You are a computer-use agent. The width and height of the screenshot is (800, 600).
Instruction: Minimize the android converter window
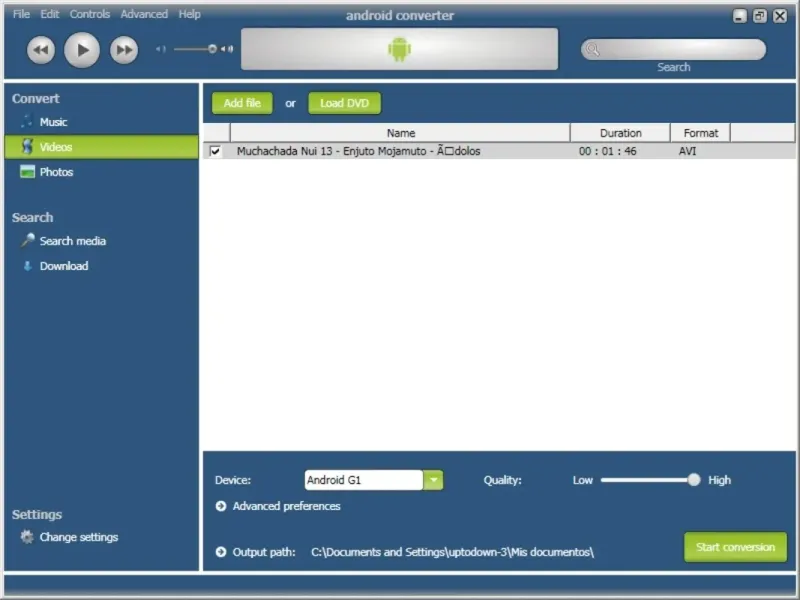tap(740, 16)
